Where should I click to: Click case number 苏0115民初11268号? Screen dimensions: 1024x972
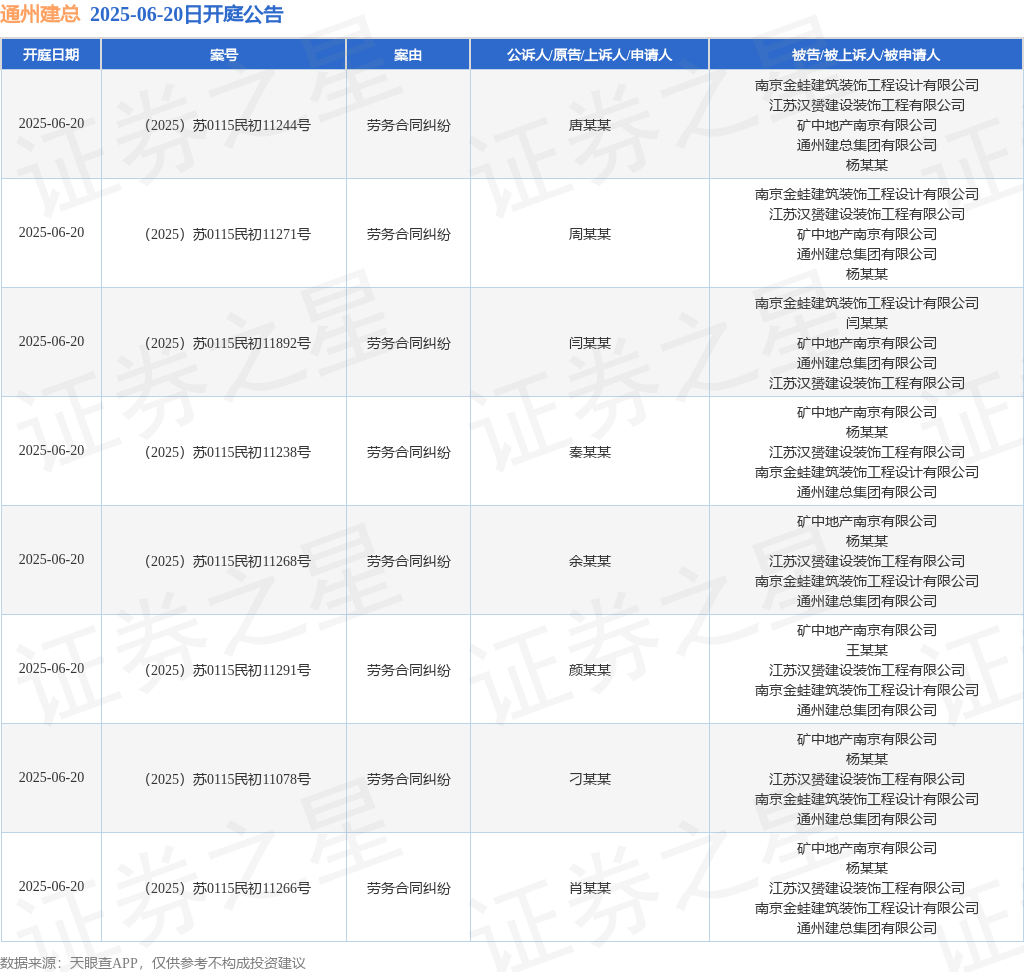tap(227, 562)
